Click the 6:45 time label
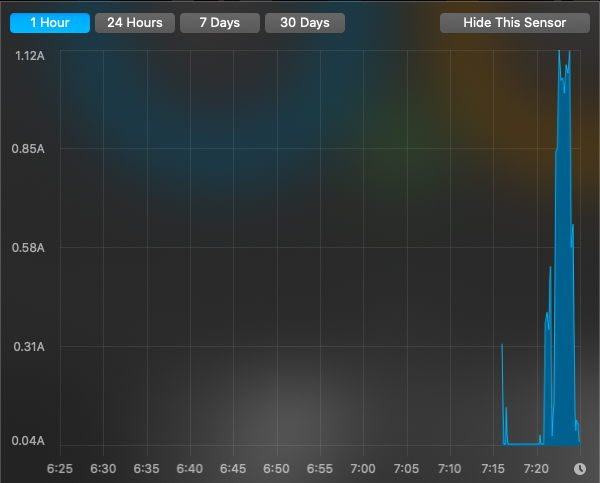 233,469
